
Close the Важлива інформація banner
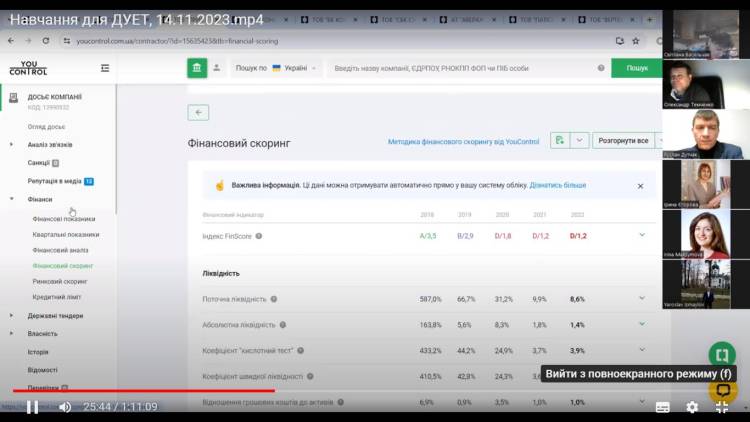coord(640,186)
